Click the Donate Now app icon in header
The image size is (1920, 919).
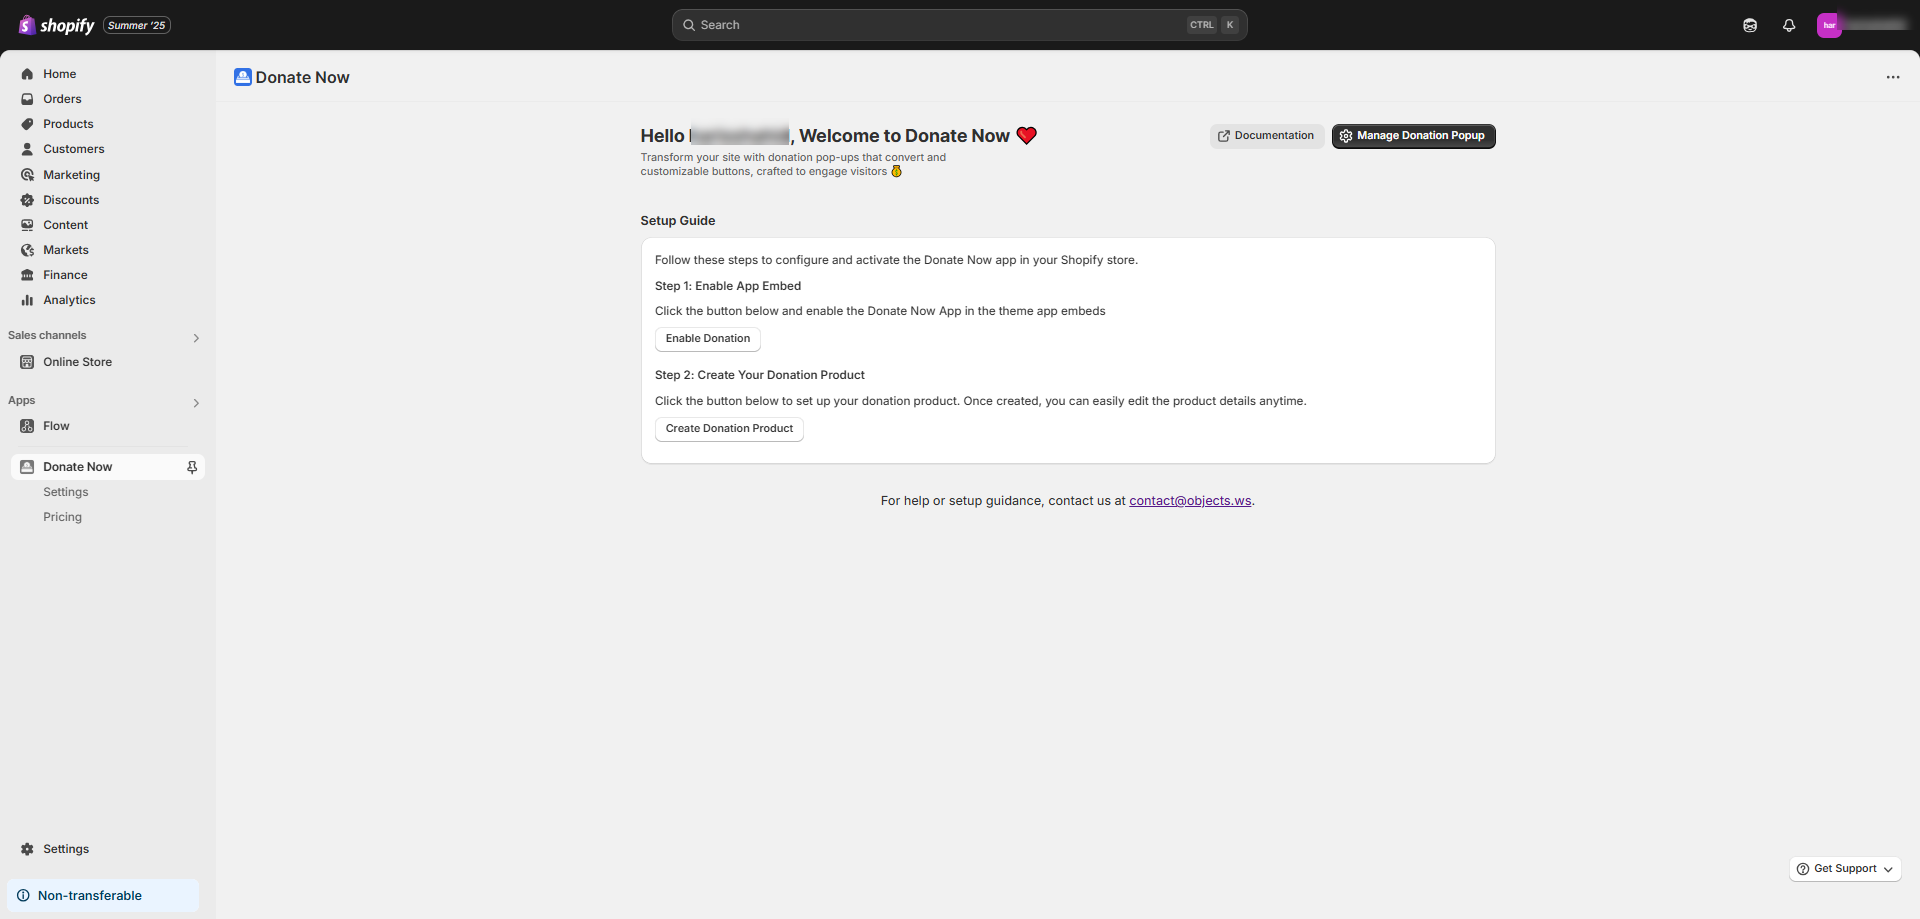tap(243, 77)
